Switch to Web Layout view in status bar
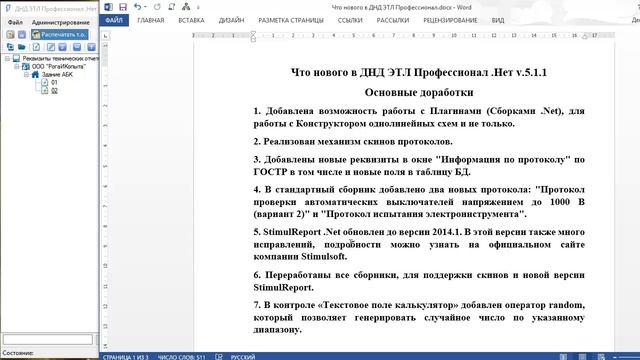Viewport: 640px width, 360px height. [601, 357]
